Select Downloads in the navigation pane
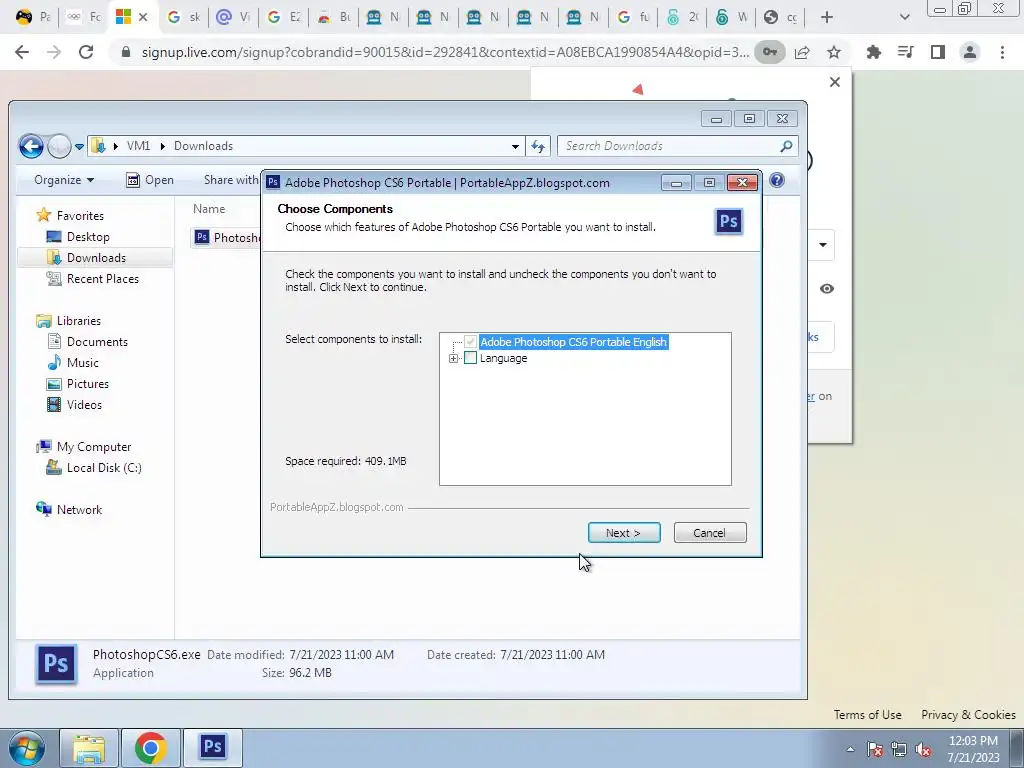This screenshot has width=1024, height=768. (95, 257)
